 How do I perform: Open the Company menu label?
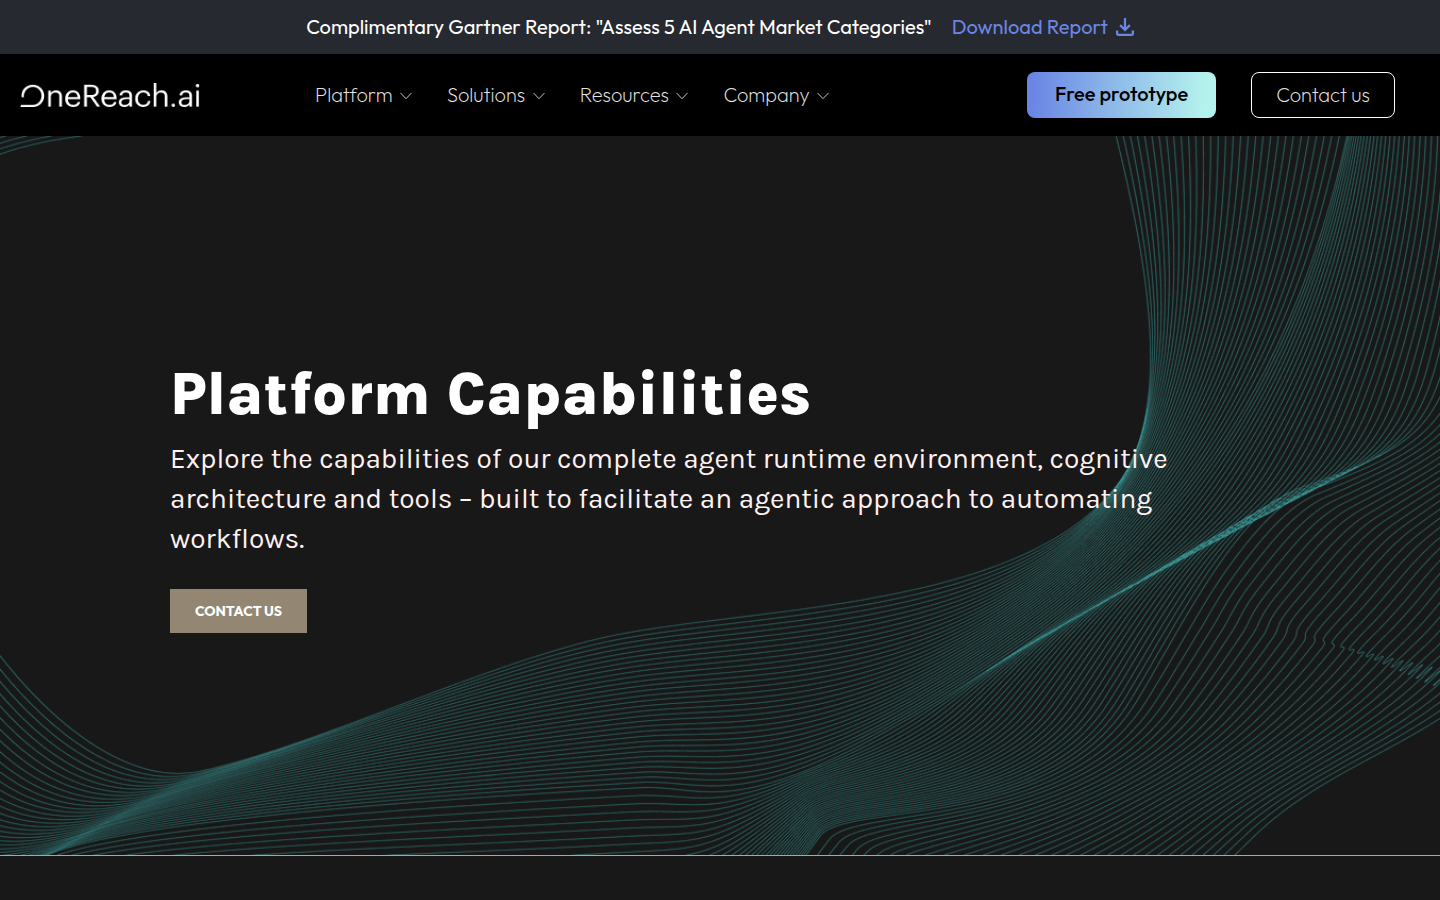point(766,95)
